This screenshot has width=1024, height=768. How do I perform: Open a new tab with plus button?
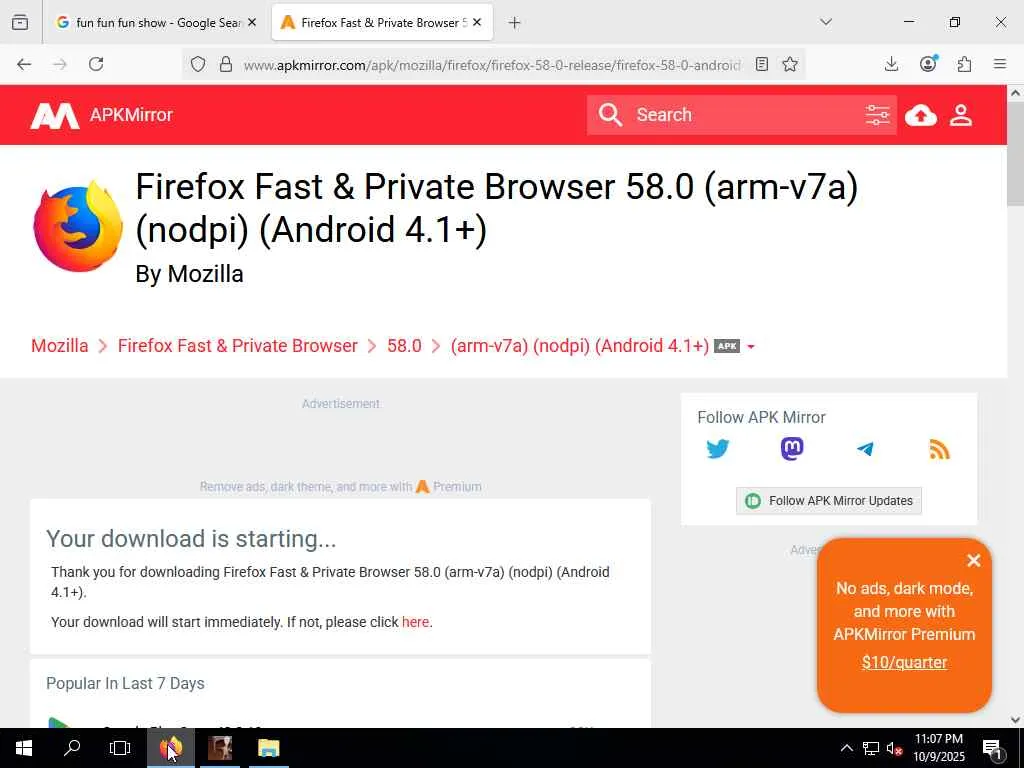(515, 23)
